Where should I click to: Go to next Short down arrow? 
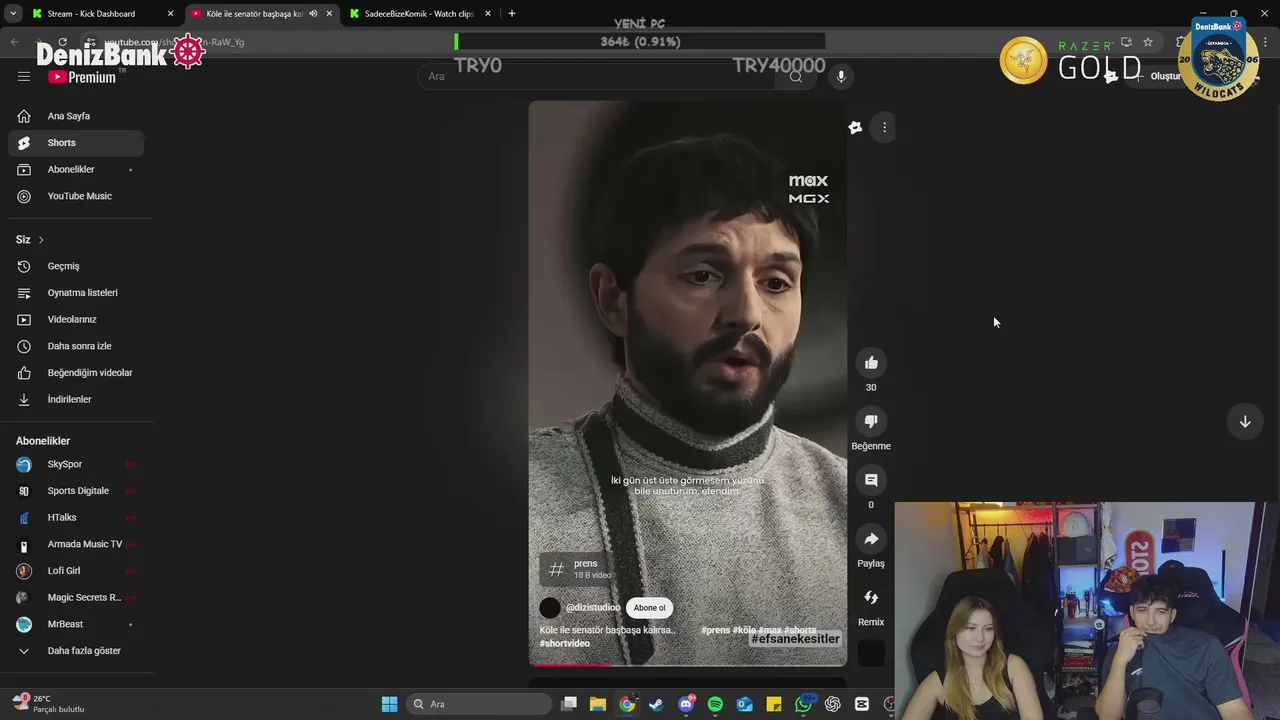click(x=1245, y=422)
